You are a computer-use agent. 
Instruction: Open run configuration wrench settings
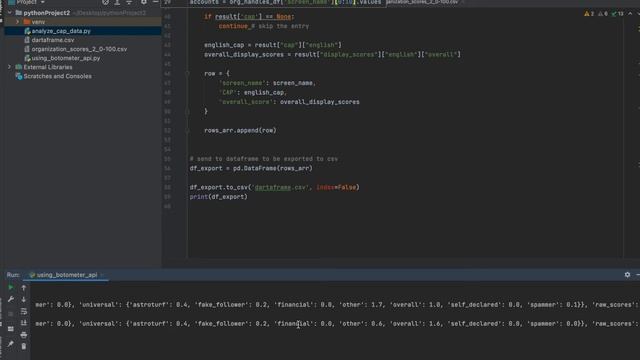(x=11, y=299)
